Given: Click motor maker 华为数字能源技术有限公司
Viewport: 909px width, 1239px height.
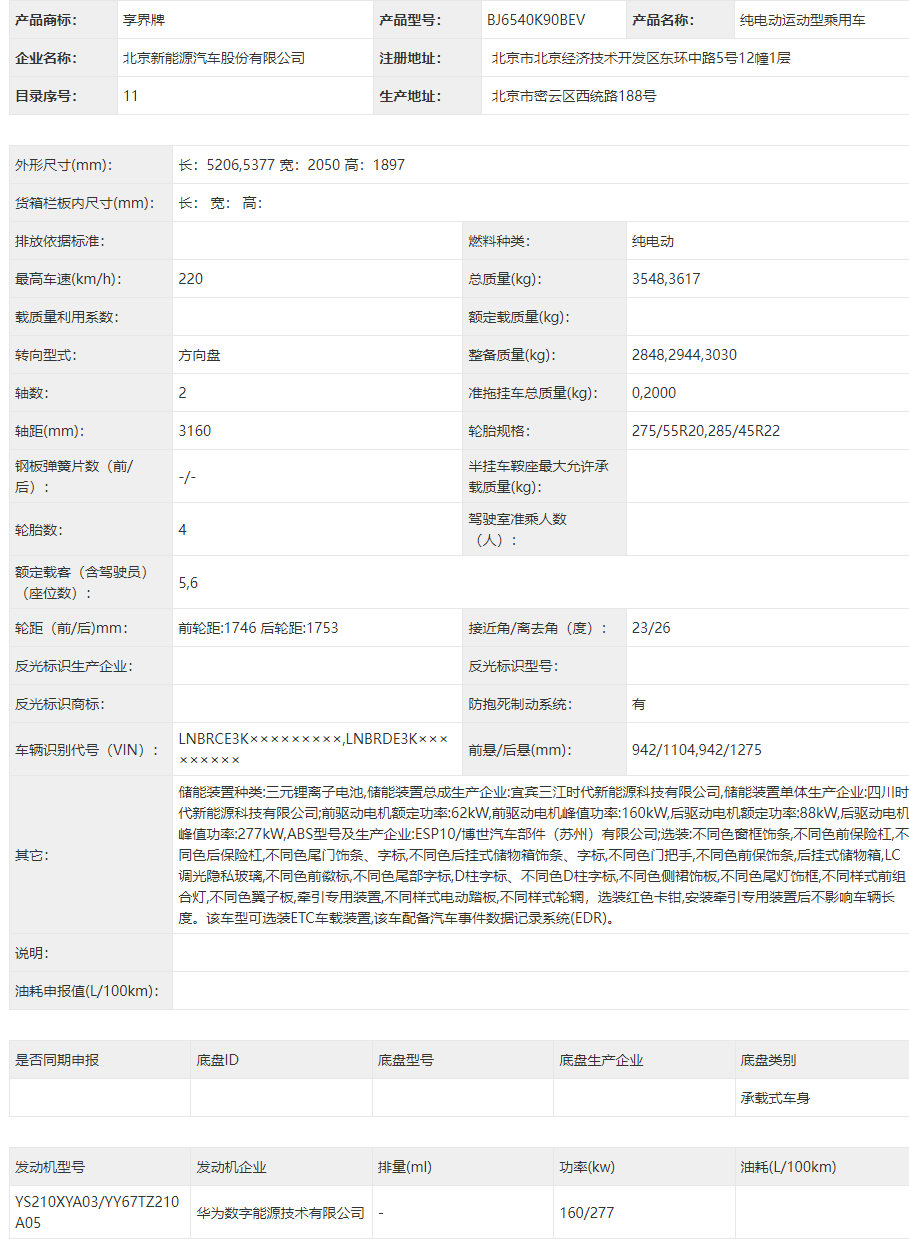Looking at the screenshot, I should pos(281,1213).
